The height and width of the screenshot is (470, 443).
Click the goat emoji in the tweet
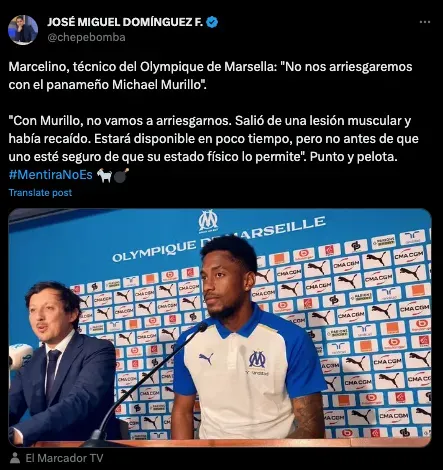coord(104,175)
